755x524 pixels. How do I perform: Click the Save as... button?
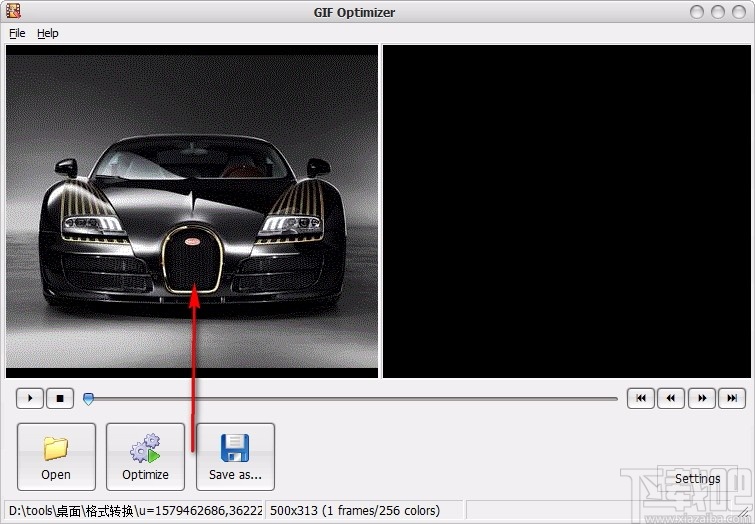tap(235, 457)
